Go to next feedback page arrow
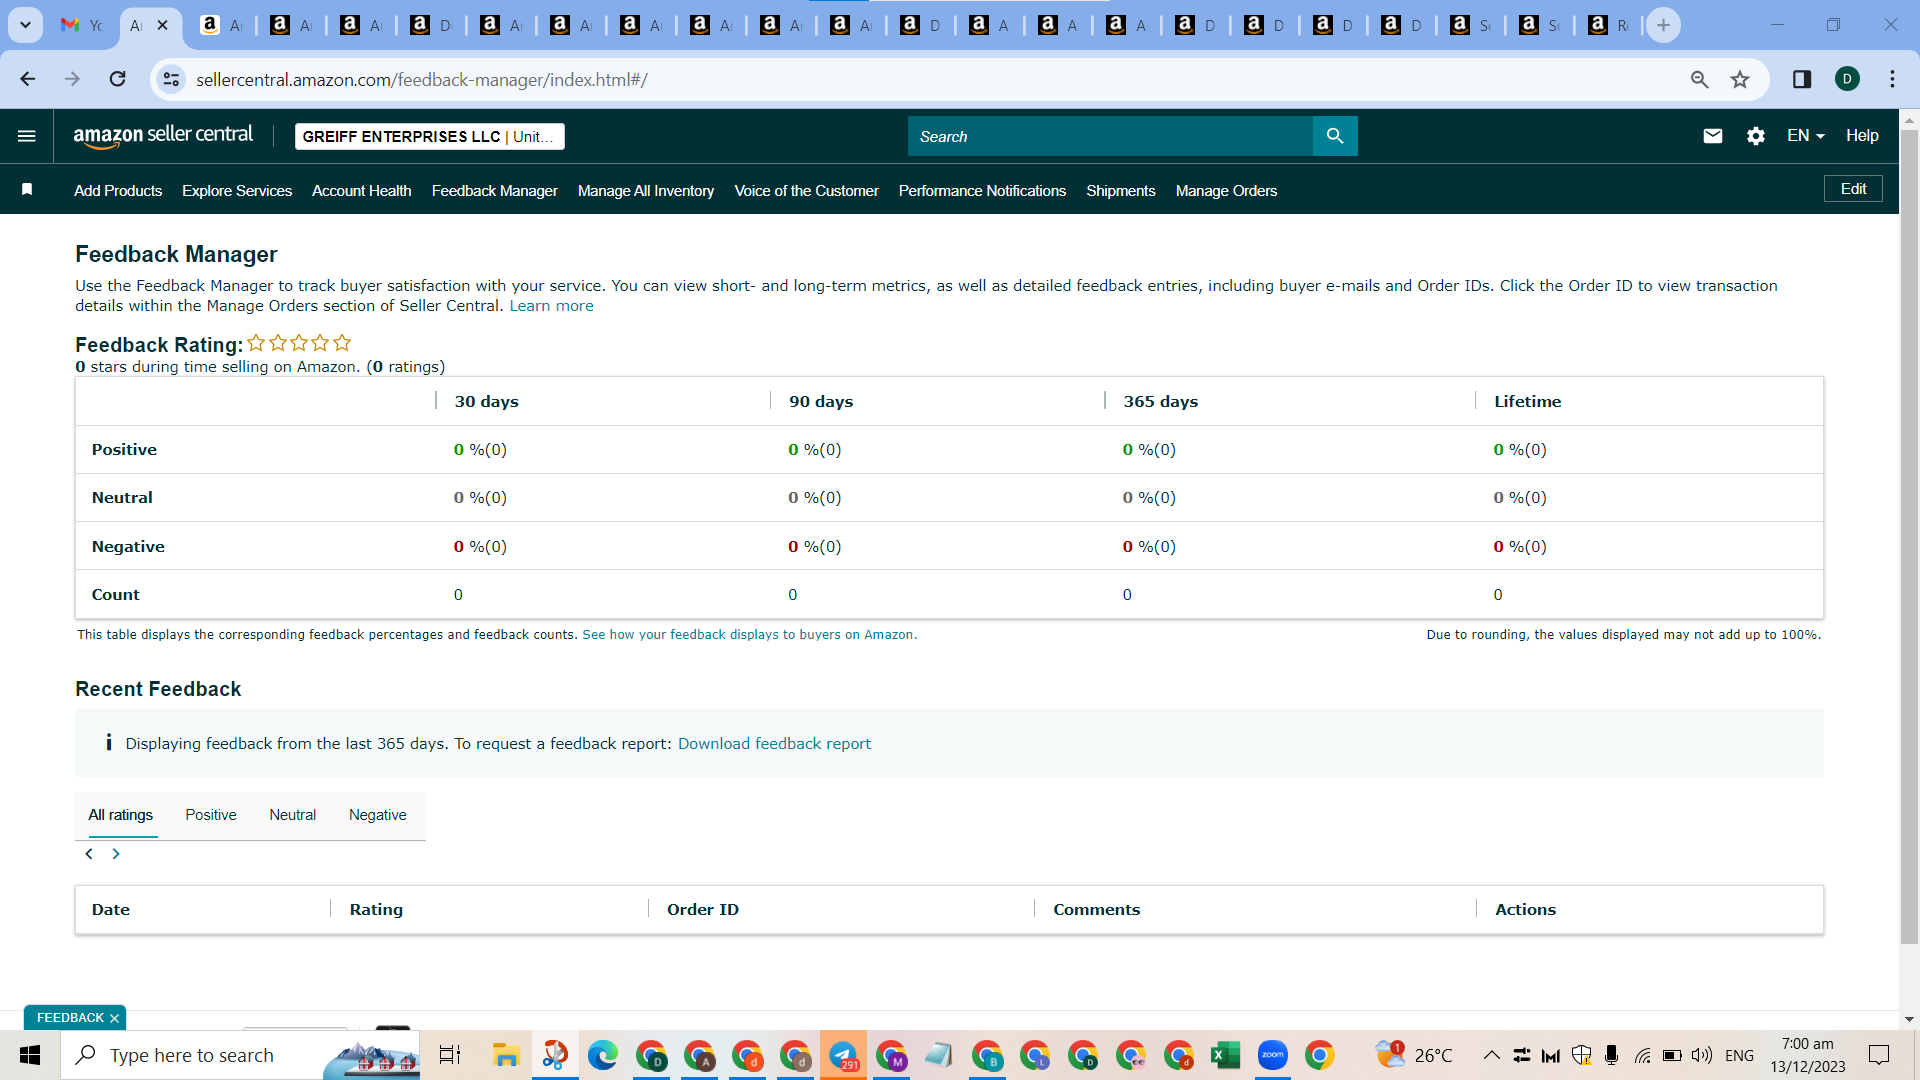The height and width of the screenshot is (1080, 1920). tap(116, 853)
